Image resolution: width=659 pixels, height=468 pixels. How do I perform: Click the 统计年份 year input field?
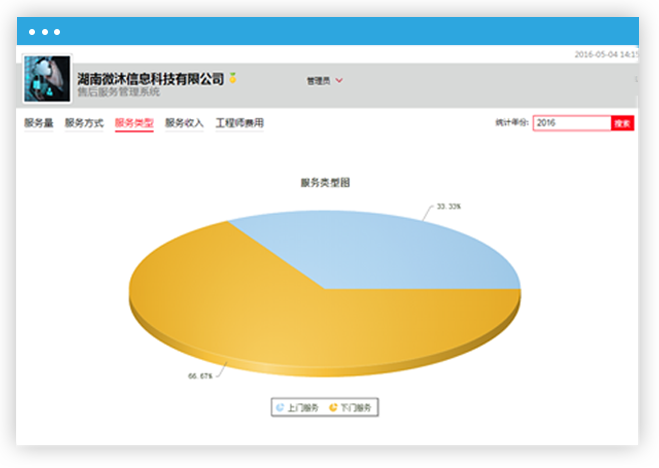point(570,123)
